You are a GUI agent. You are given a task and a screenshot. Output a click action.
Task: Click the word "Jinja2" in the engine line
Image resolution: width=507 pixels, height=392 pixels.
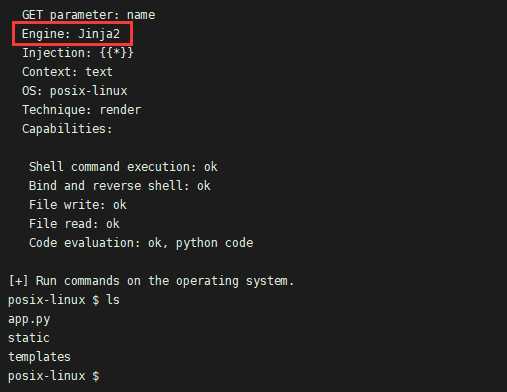point(99,34)
